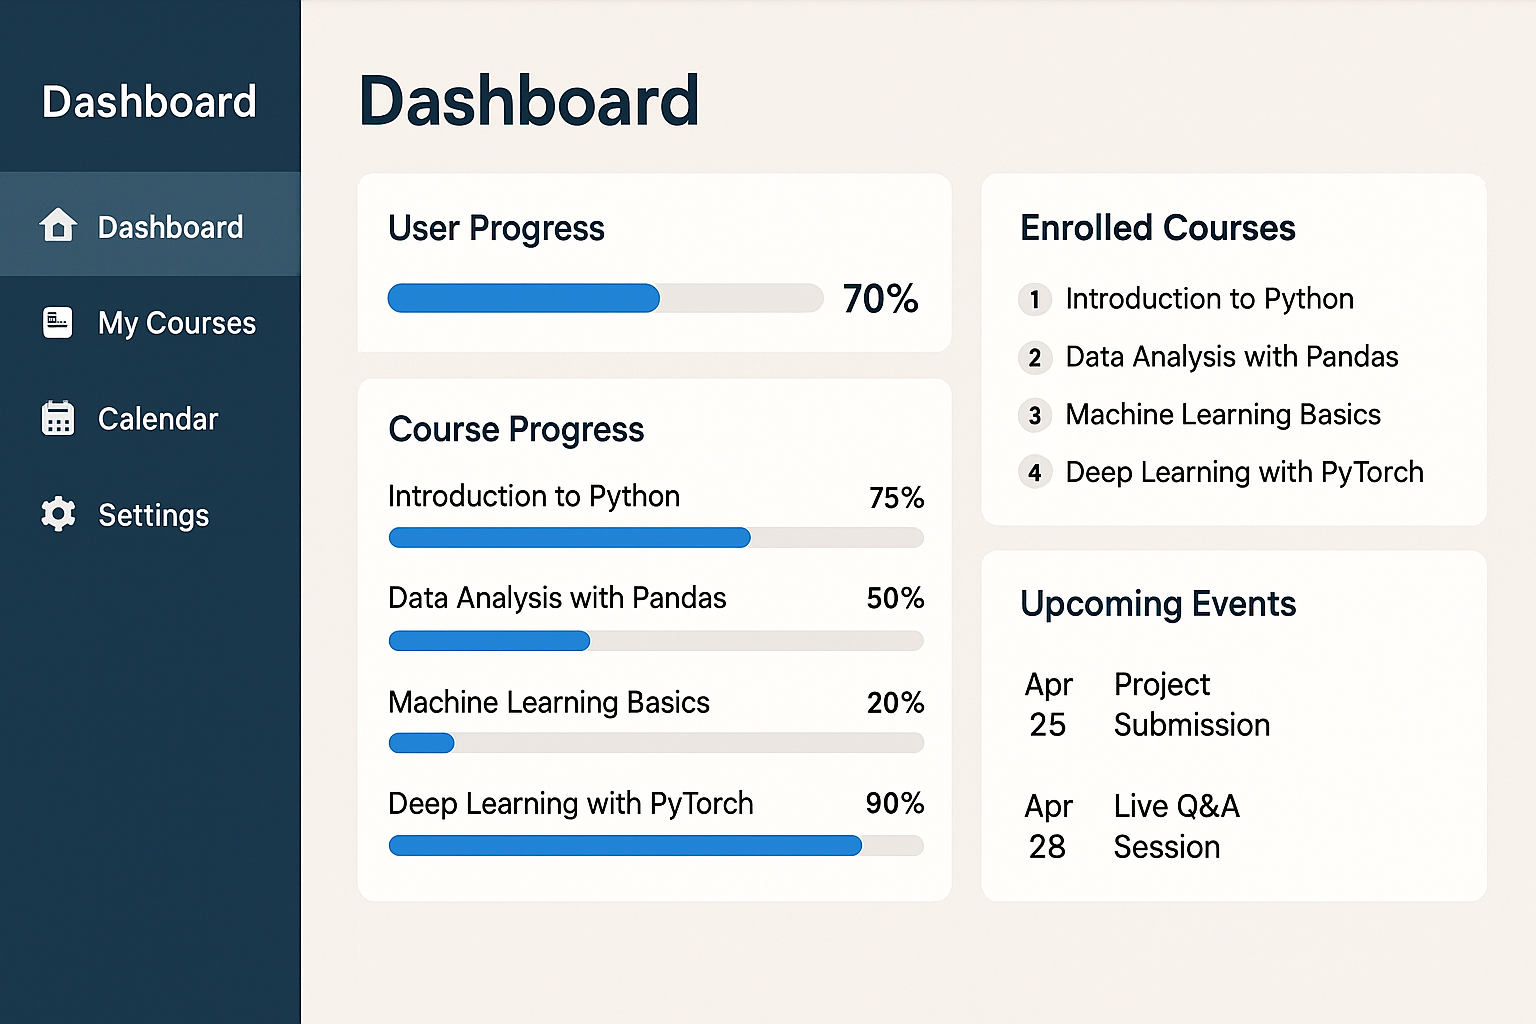Open Settings from the sidebar menu
Viewport: 1536px width, 1024px height.
tap(150, 514)
